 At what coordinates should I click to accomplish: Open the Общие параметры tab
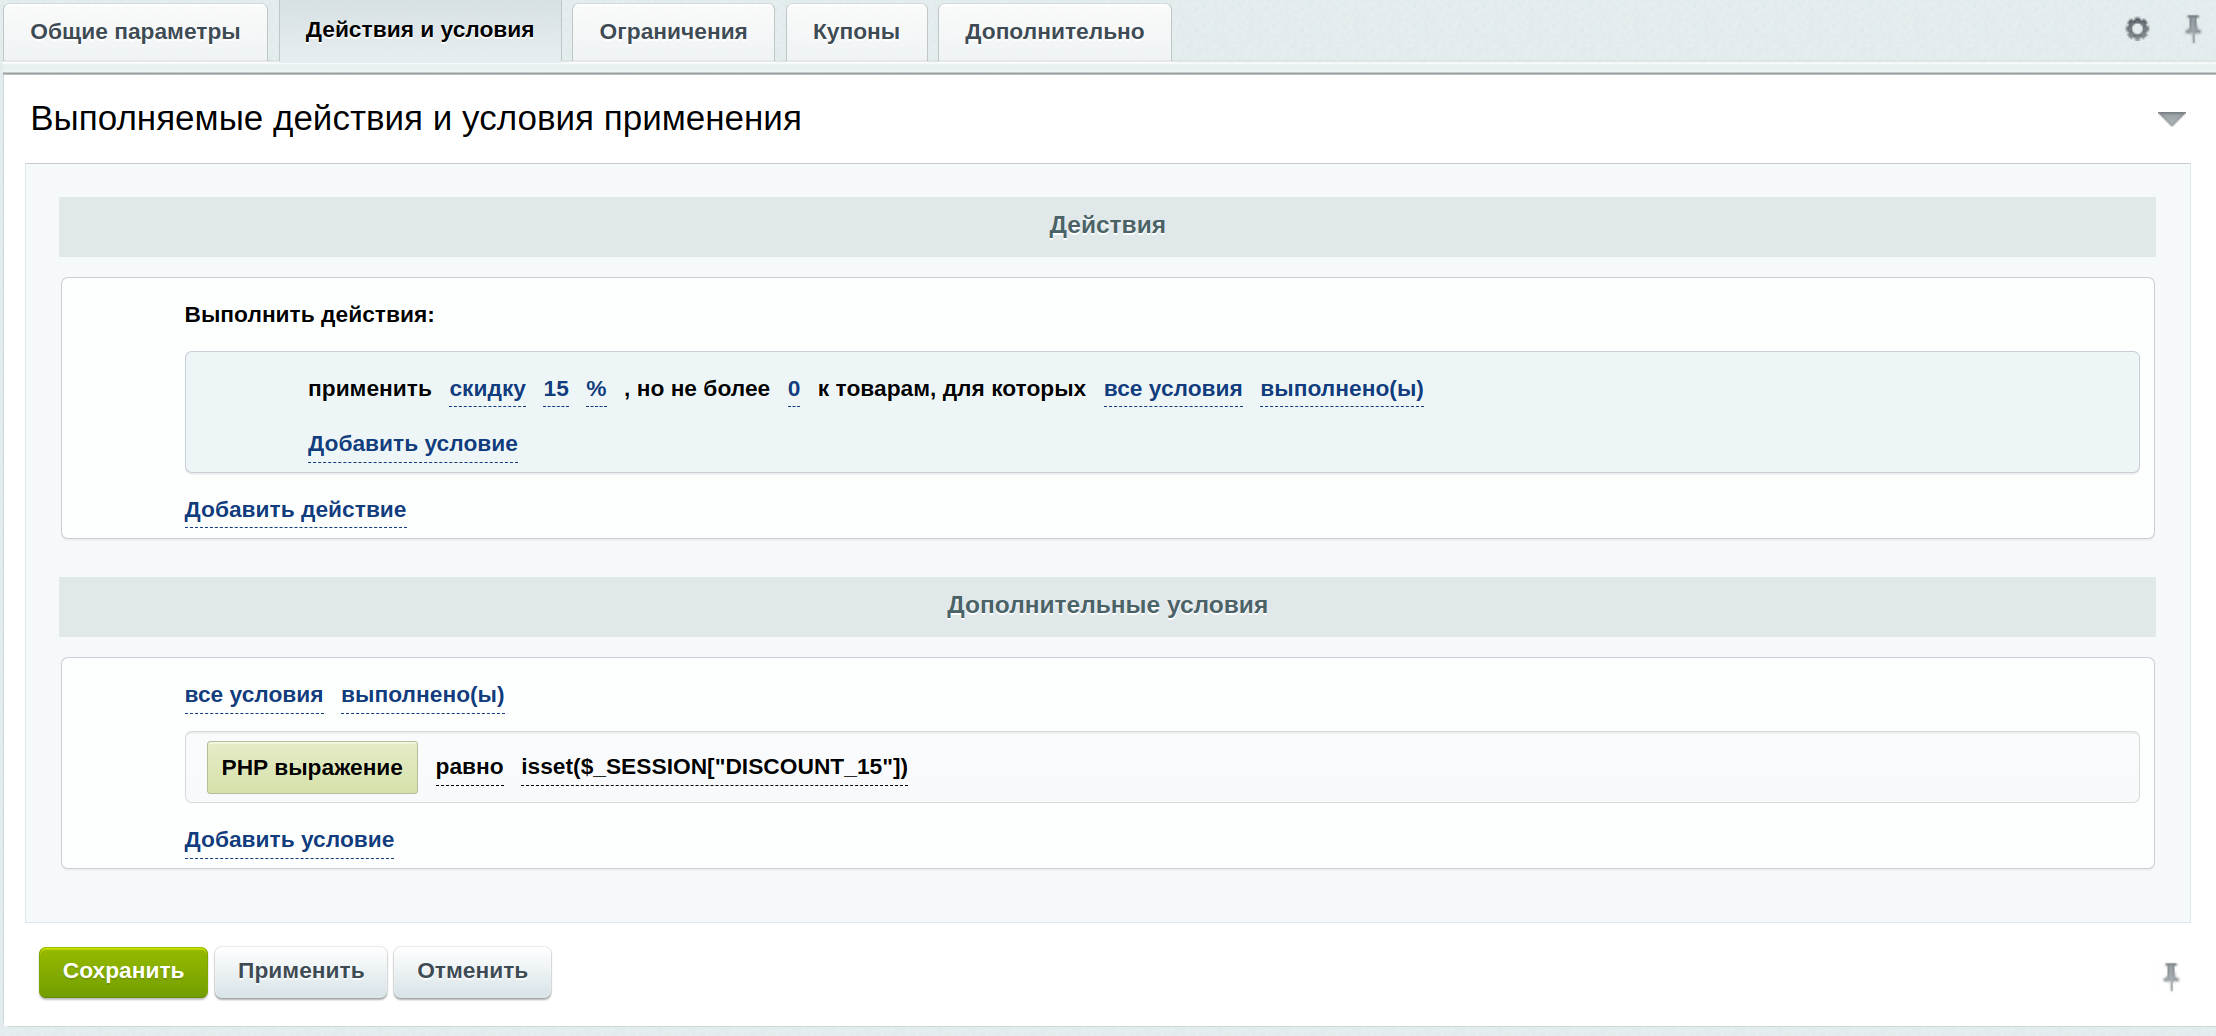[135, 32]
